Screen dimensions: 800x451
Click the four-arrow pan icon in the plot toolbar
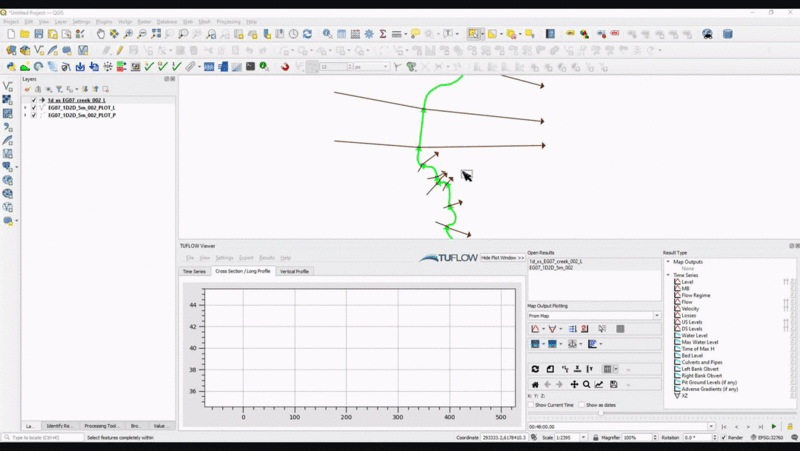pos(573,384)
